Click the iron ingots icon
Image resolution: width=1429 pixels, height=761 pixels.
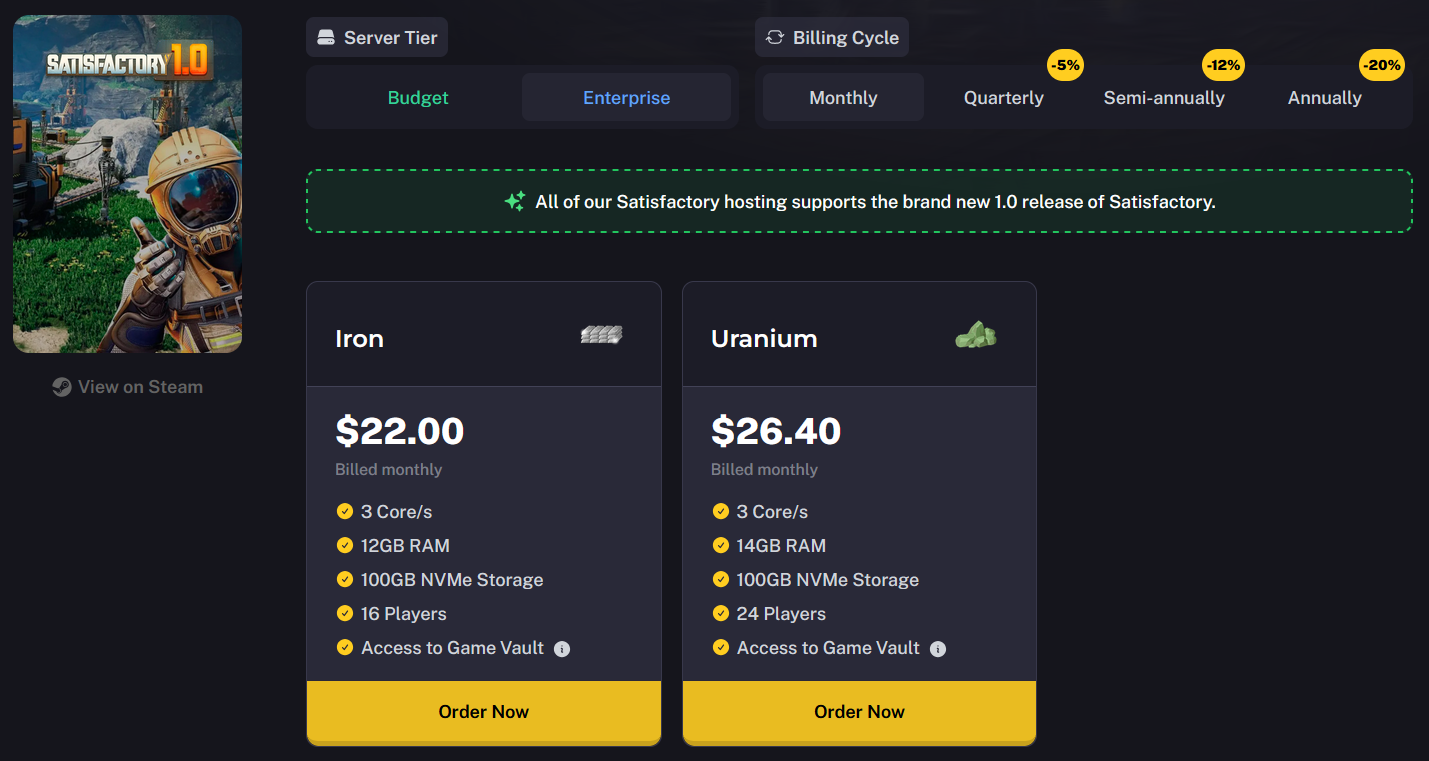[x=602, y=335]
